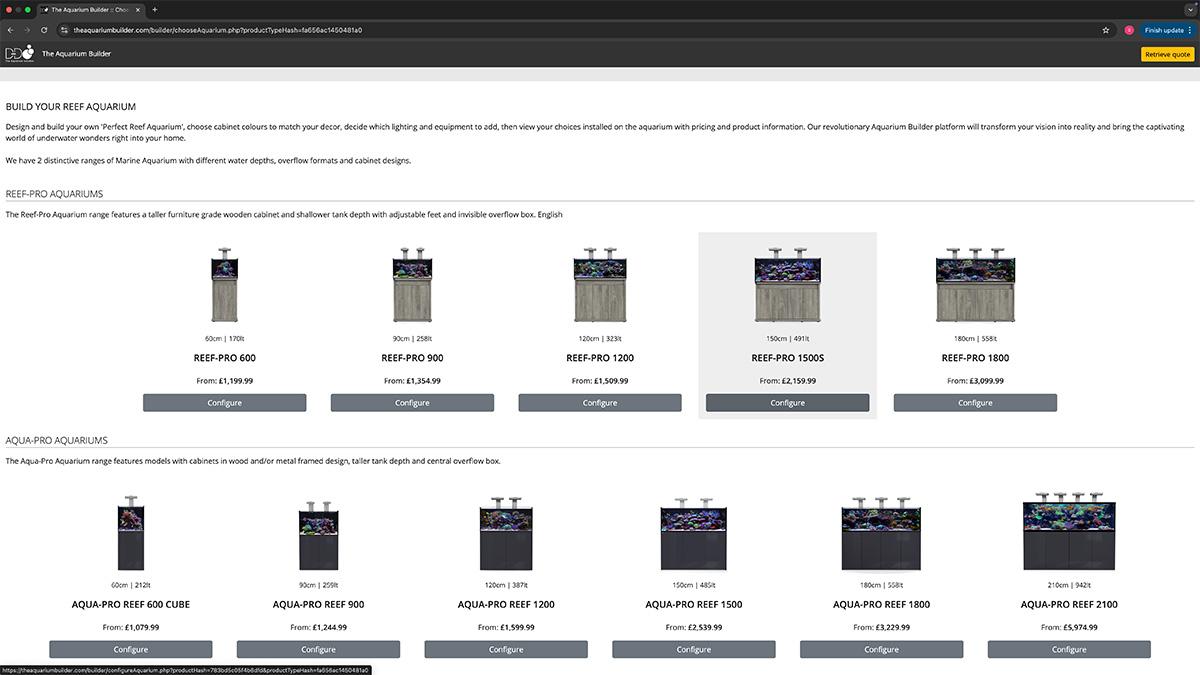Configure the REEF-PRO 1500S aquarium
1200x675 pixels.
[x=787, y=403]
